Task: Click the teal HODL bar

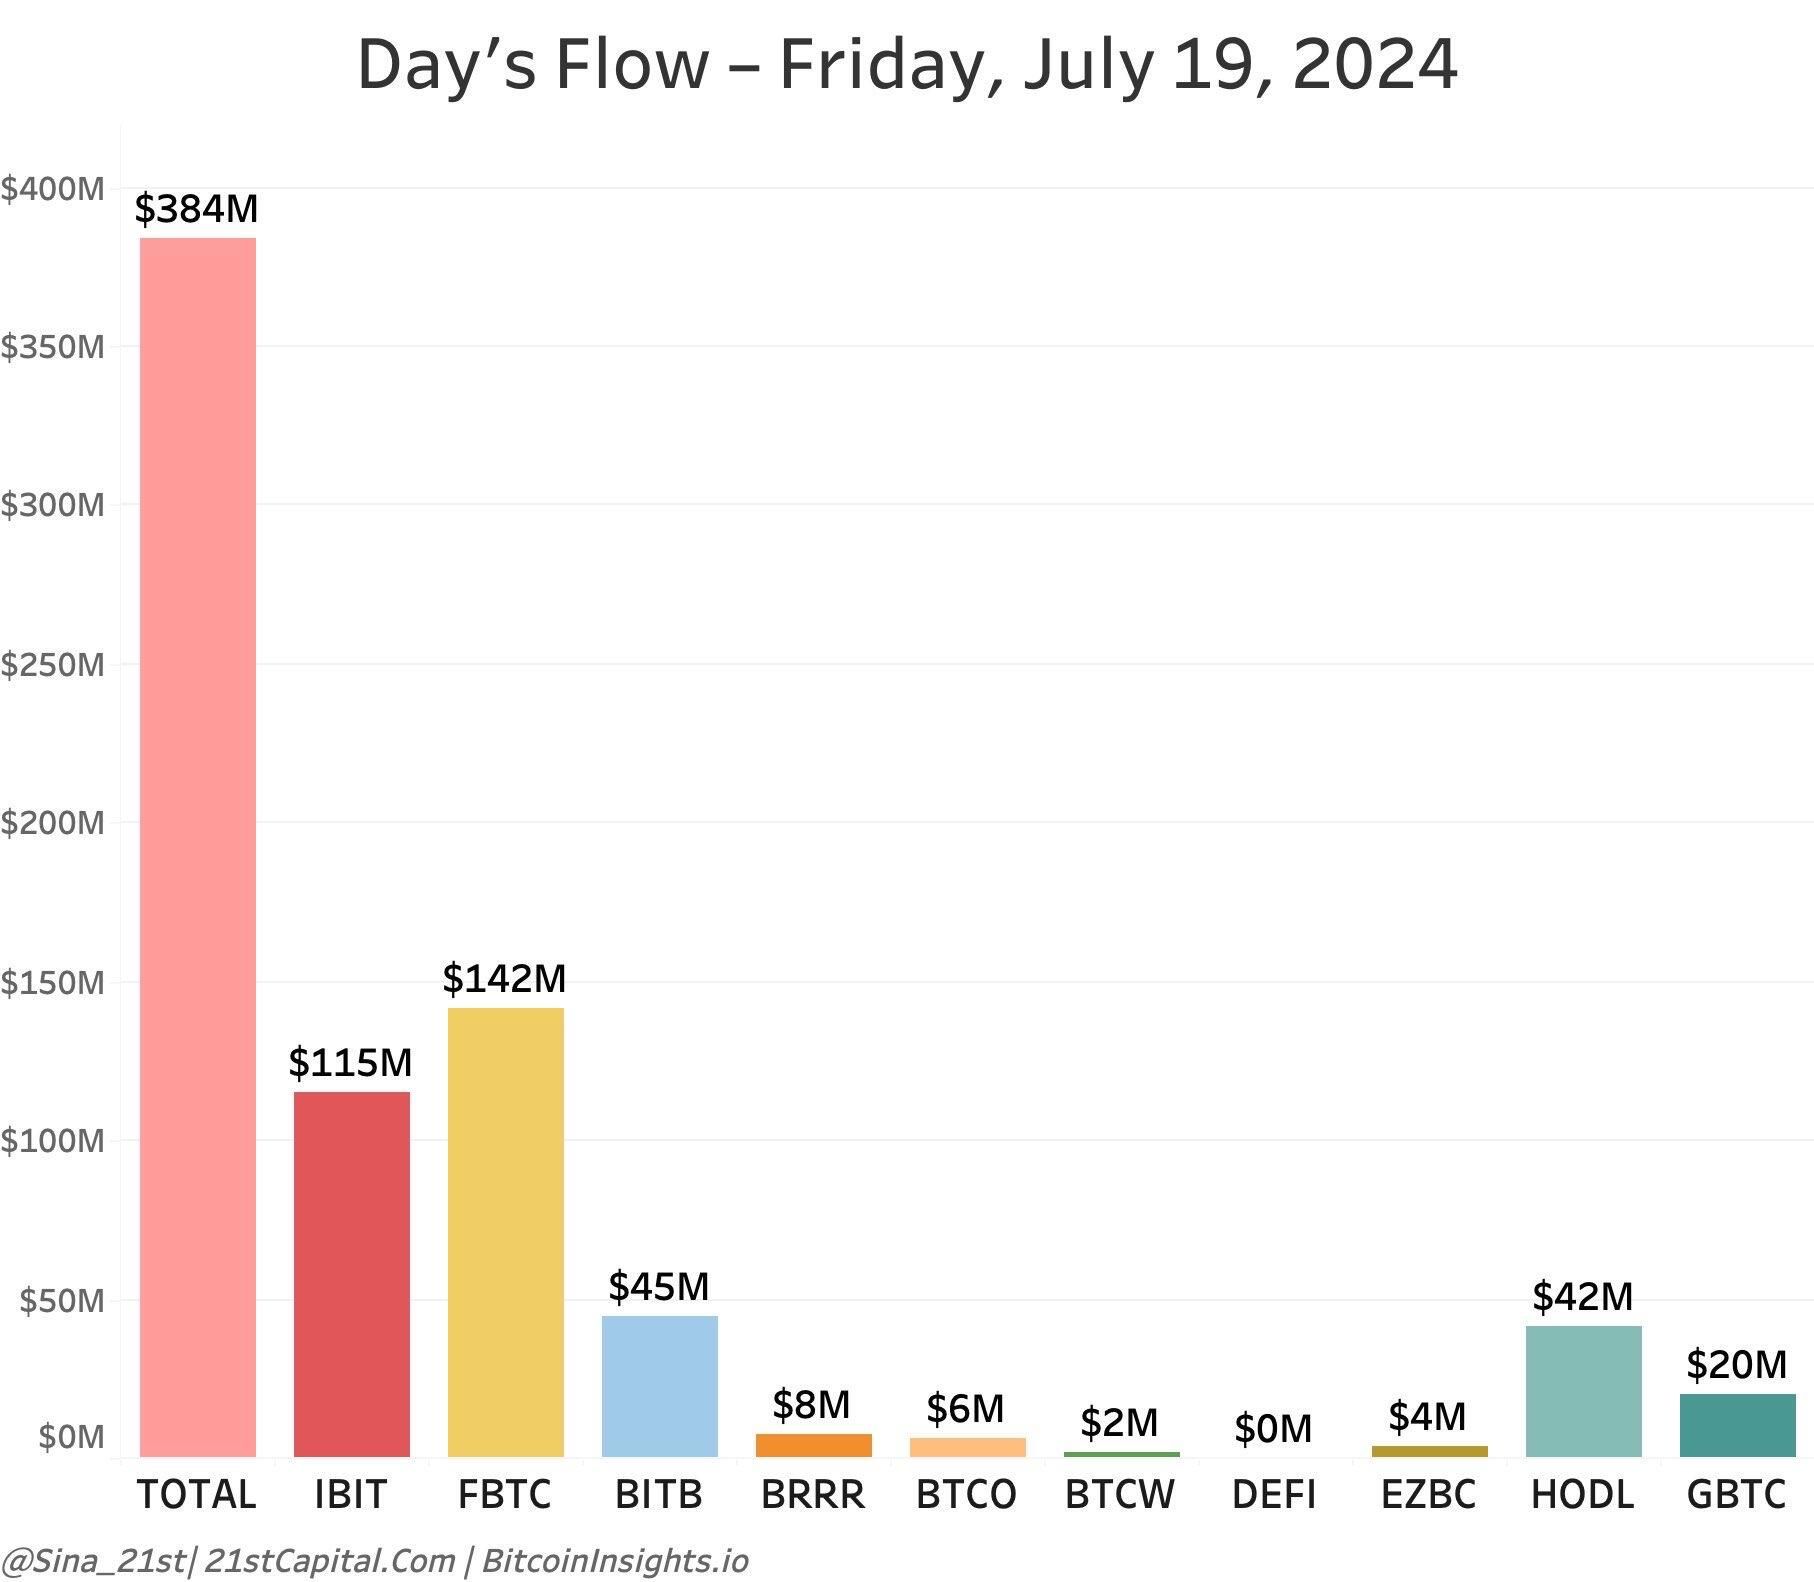Action: 1584,1391
